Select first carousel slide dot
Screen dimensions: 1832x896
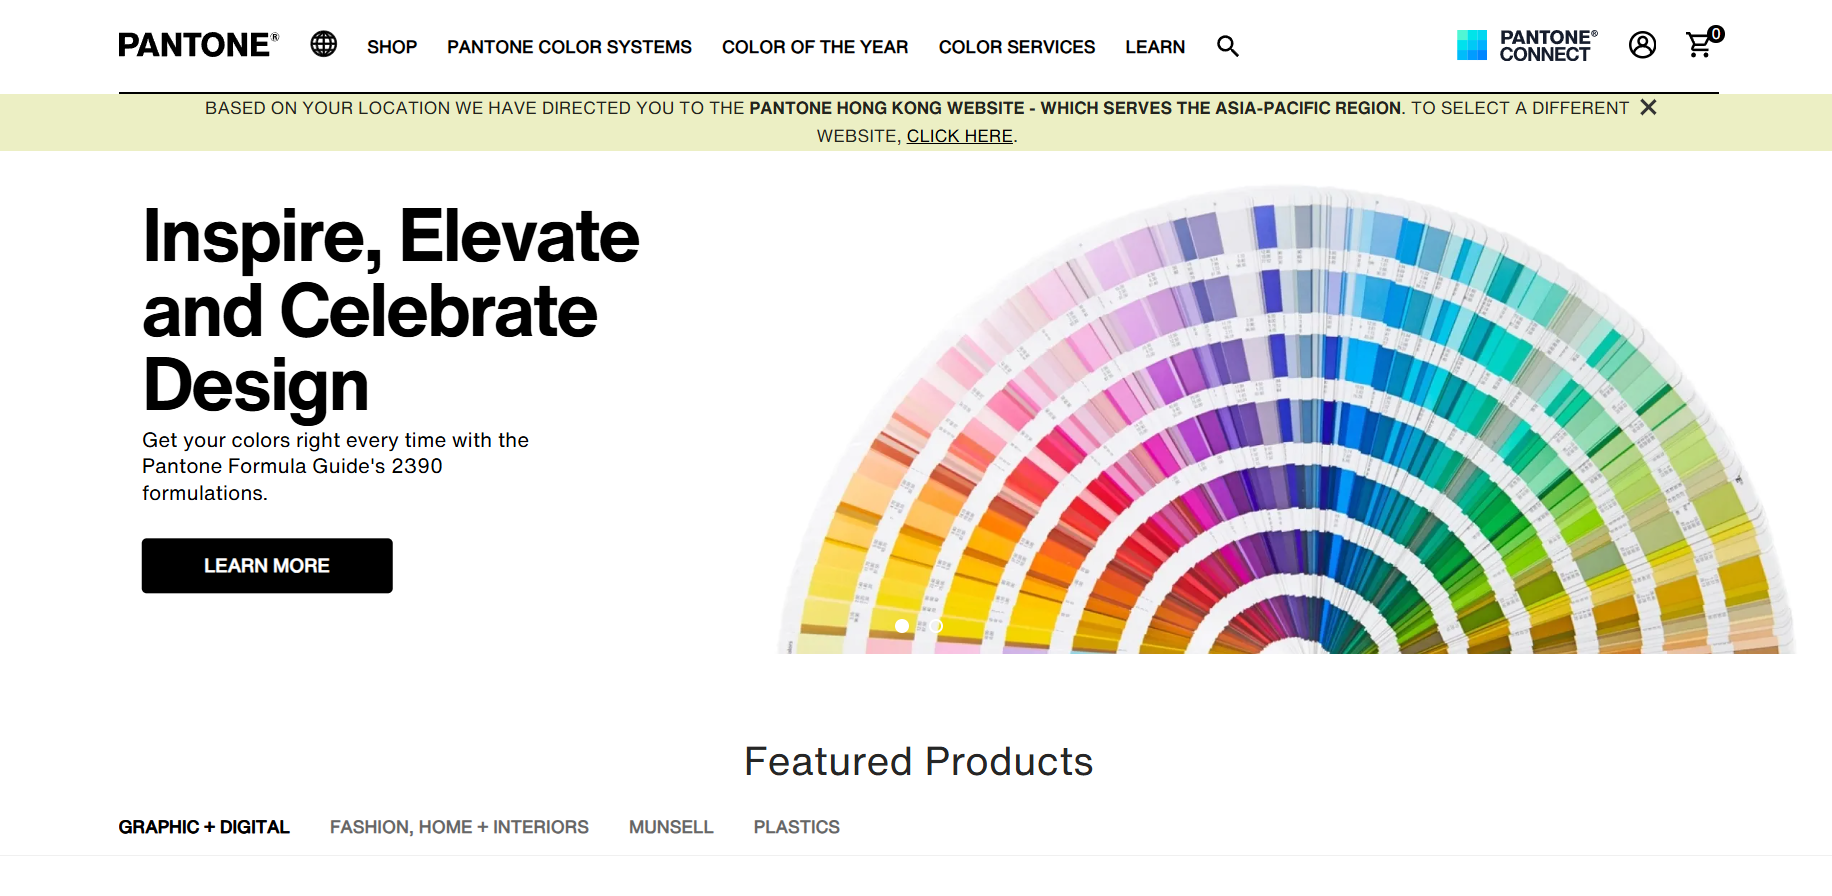click(x=902, y=626)
